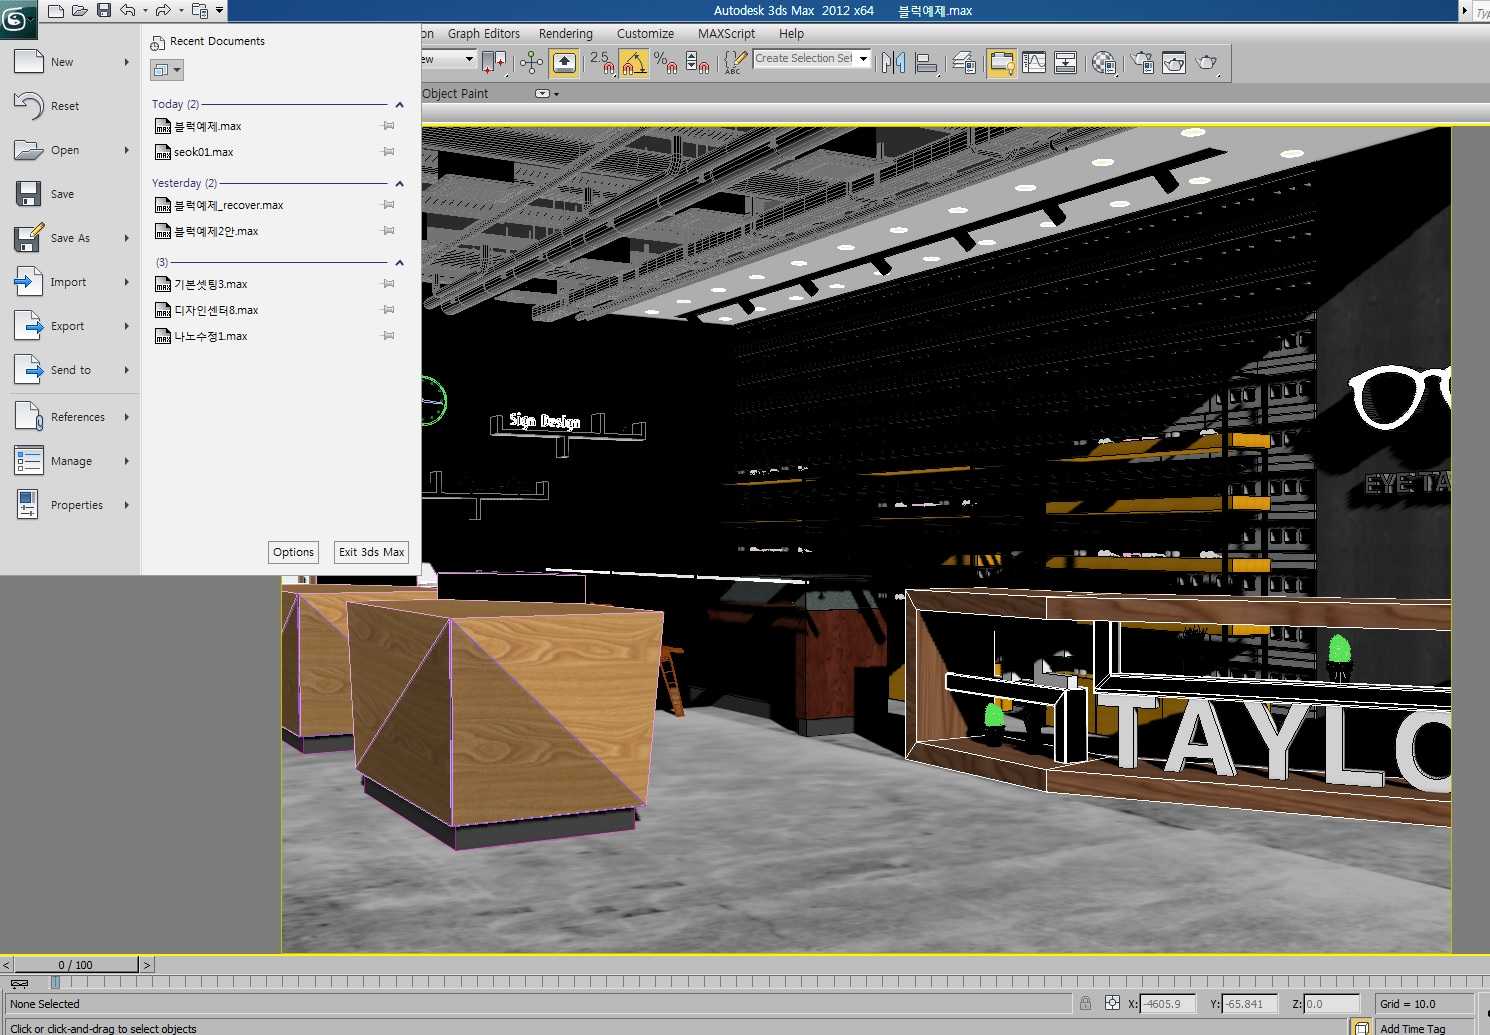This screenshot has height=1035, width=1490.
Task: Select Properties in application menu
Action: (x=71, y=505)
